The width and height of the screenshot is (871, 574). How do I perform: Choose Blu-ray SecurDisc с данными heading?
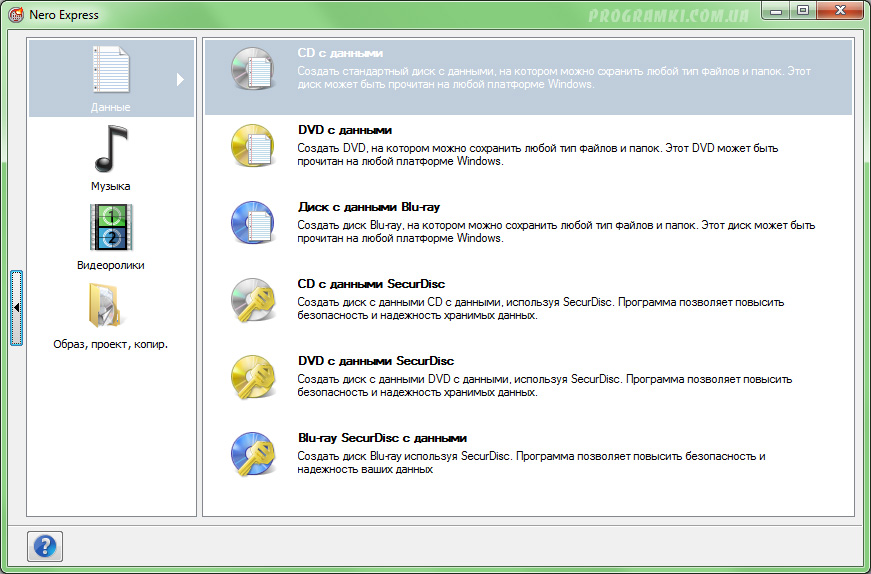tap(382, 438)
